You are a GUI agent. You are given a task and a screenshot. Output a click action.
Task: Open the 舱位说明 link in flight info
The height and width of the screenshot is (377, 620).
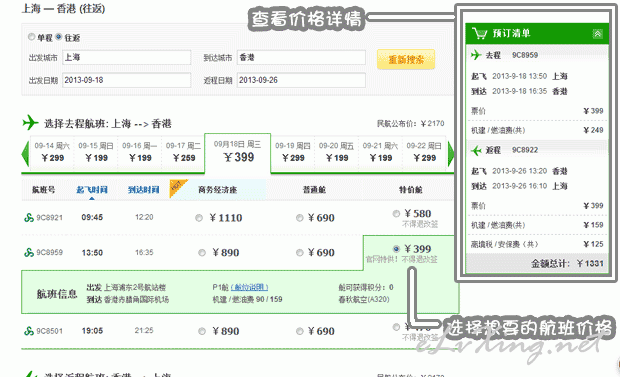250,287
